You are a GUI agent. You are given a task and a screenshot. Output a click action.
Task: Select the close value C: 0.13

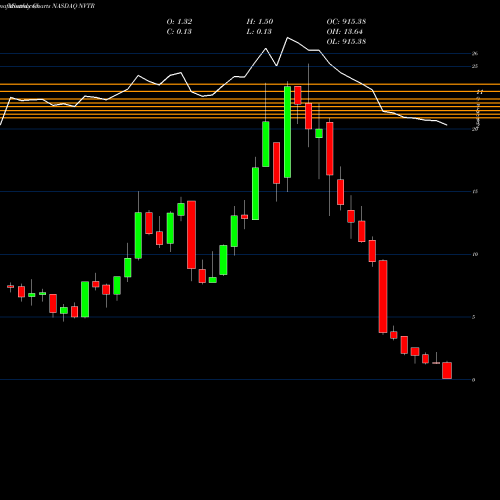click(179, 32)
